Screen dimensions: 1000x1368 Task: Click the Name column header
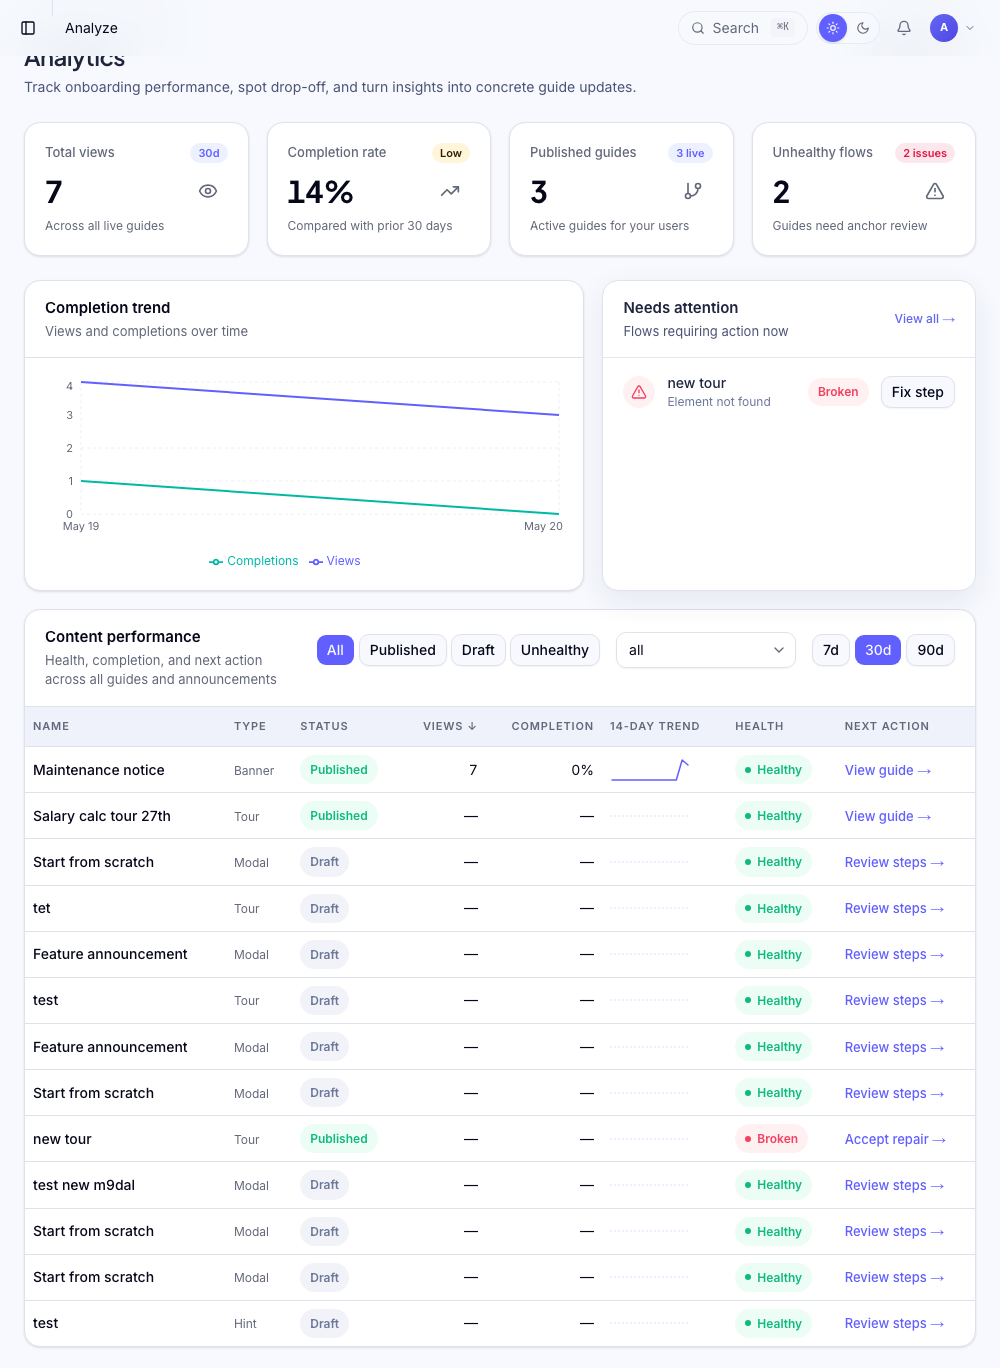pos(51,726)
